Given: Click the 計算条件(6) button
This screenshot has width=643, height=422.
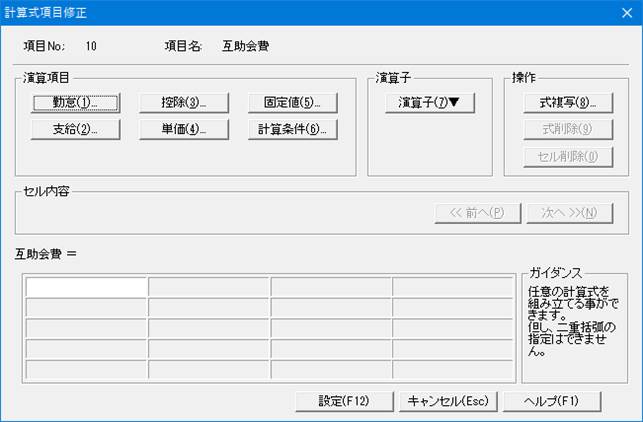Looking at the screenshot, I should click(293, 130).
